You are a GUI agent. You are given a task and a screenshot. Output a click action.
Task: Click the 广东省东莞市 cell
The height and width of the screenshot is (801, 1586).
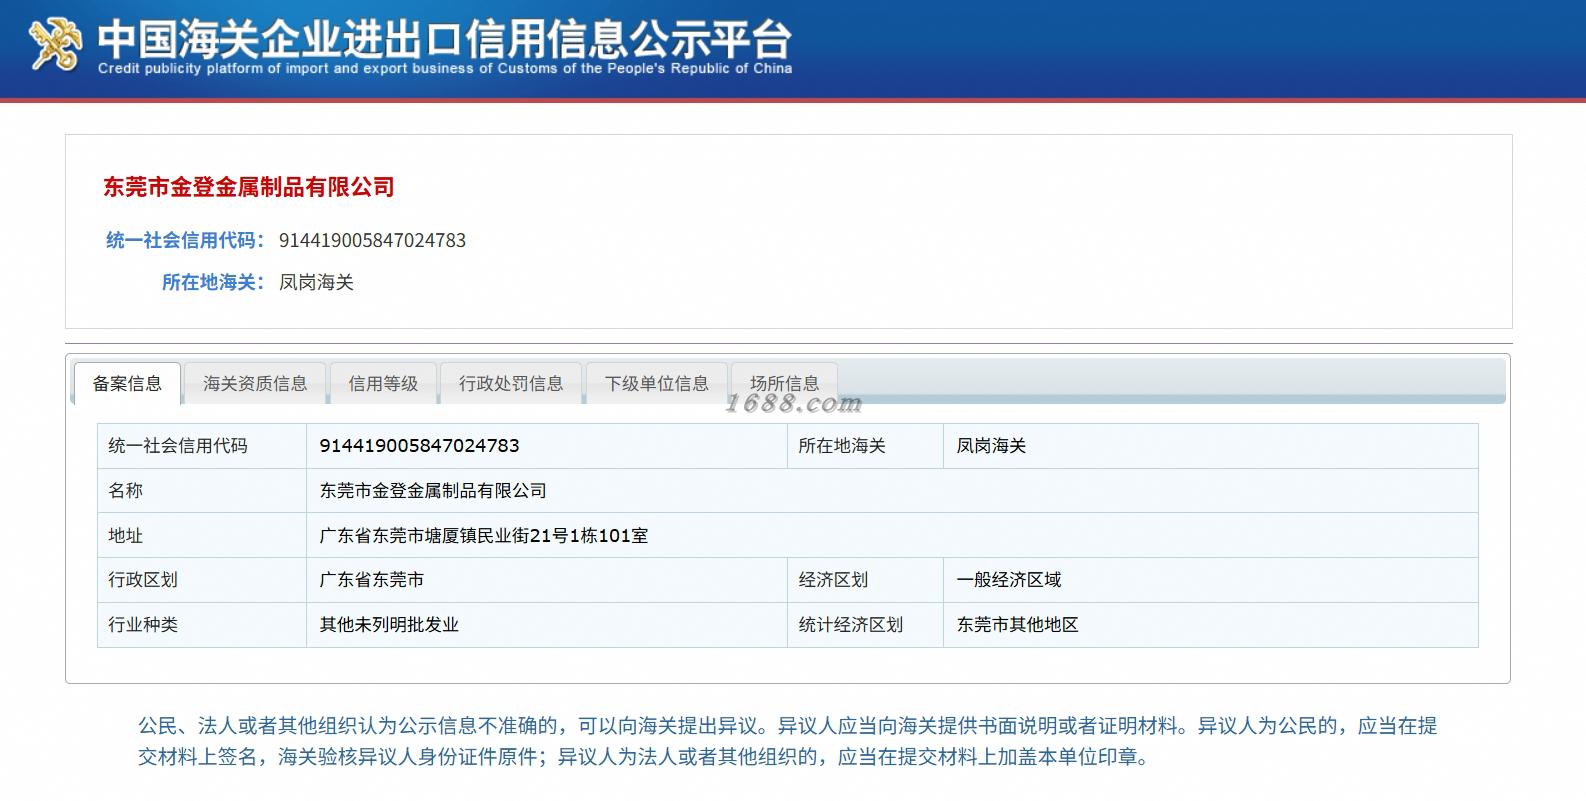[547, 580]
